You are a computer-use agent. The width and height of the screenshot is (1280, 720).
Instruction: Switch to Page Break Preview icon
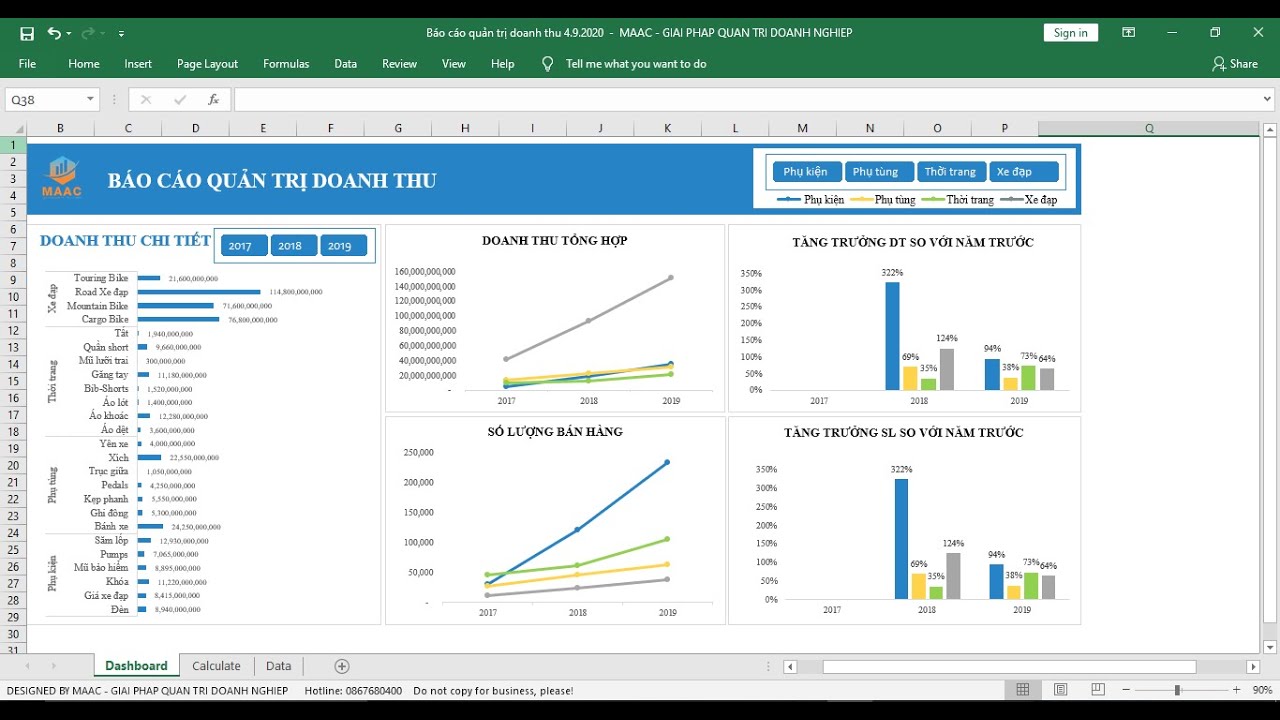(x=1098, y=690)
